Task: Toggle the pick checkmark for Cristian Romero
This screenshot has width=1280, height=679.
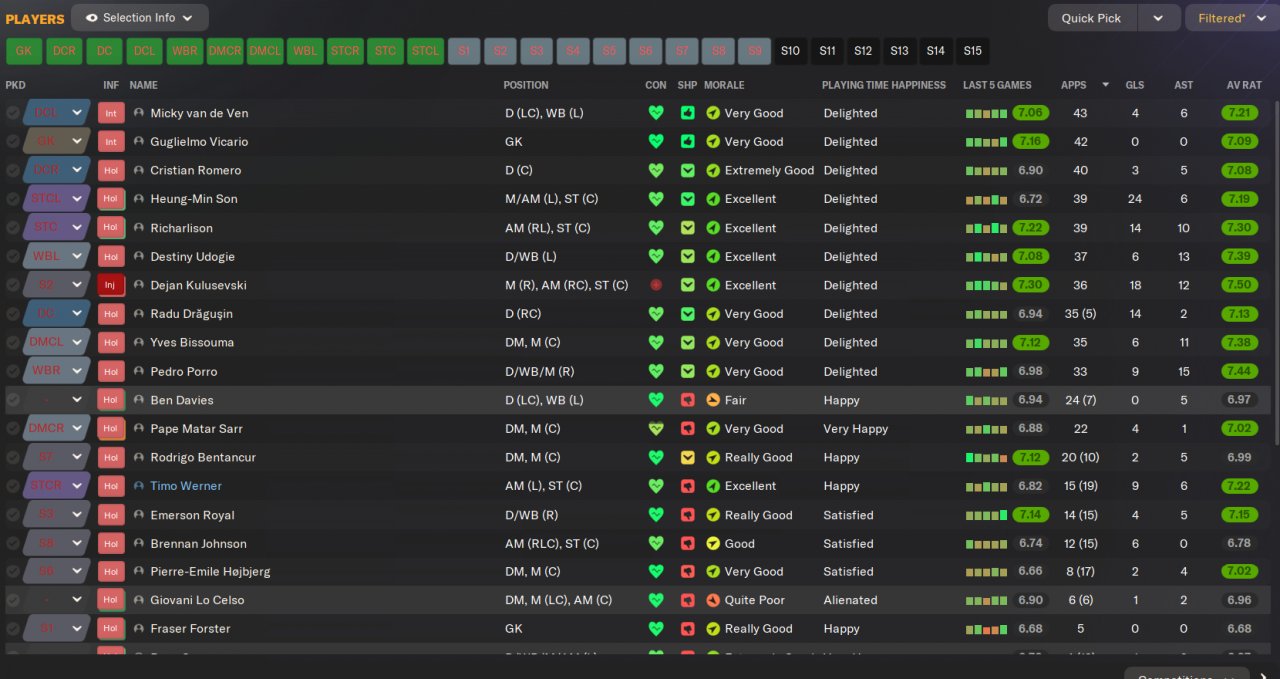Action: point(13,170)
